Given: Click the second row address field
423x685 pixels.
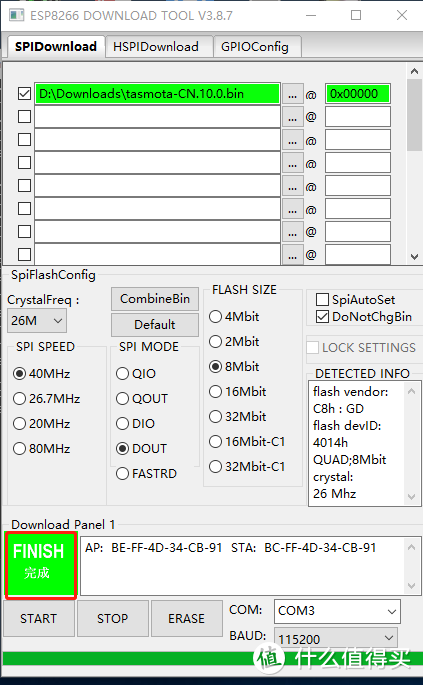Looking at the screenshot, I should pos(357,117).
